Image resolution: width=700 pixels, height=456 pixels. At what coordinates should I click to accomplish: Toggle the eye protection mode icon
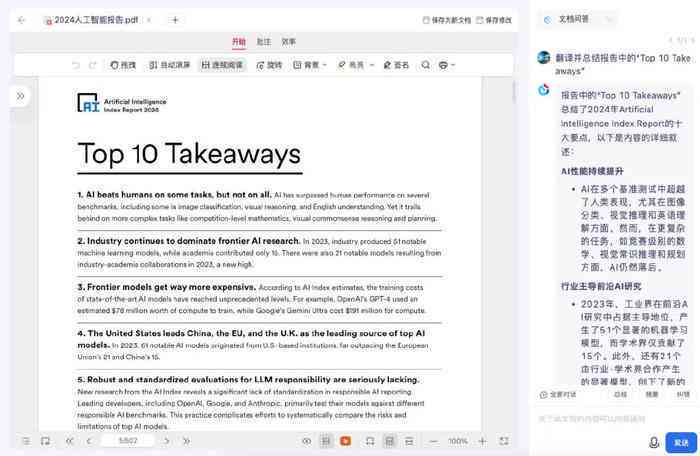click(307, 441)
